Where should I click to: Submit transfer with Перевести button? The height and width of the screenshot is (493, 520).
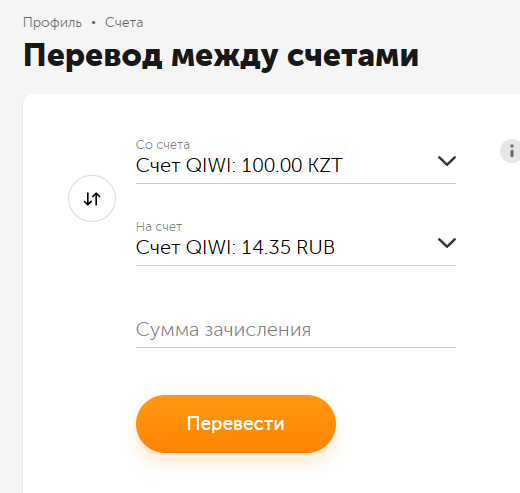click(236, 424)
